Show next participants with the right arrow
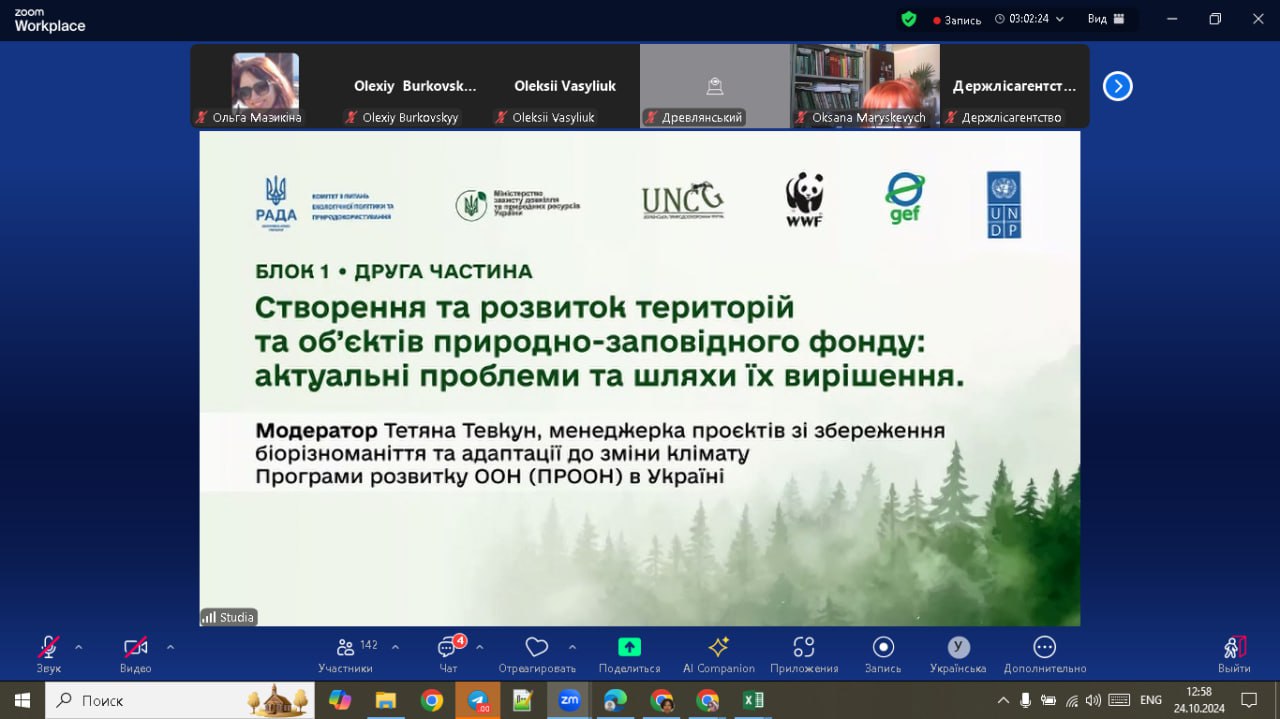 pos(1117,87)
